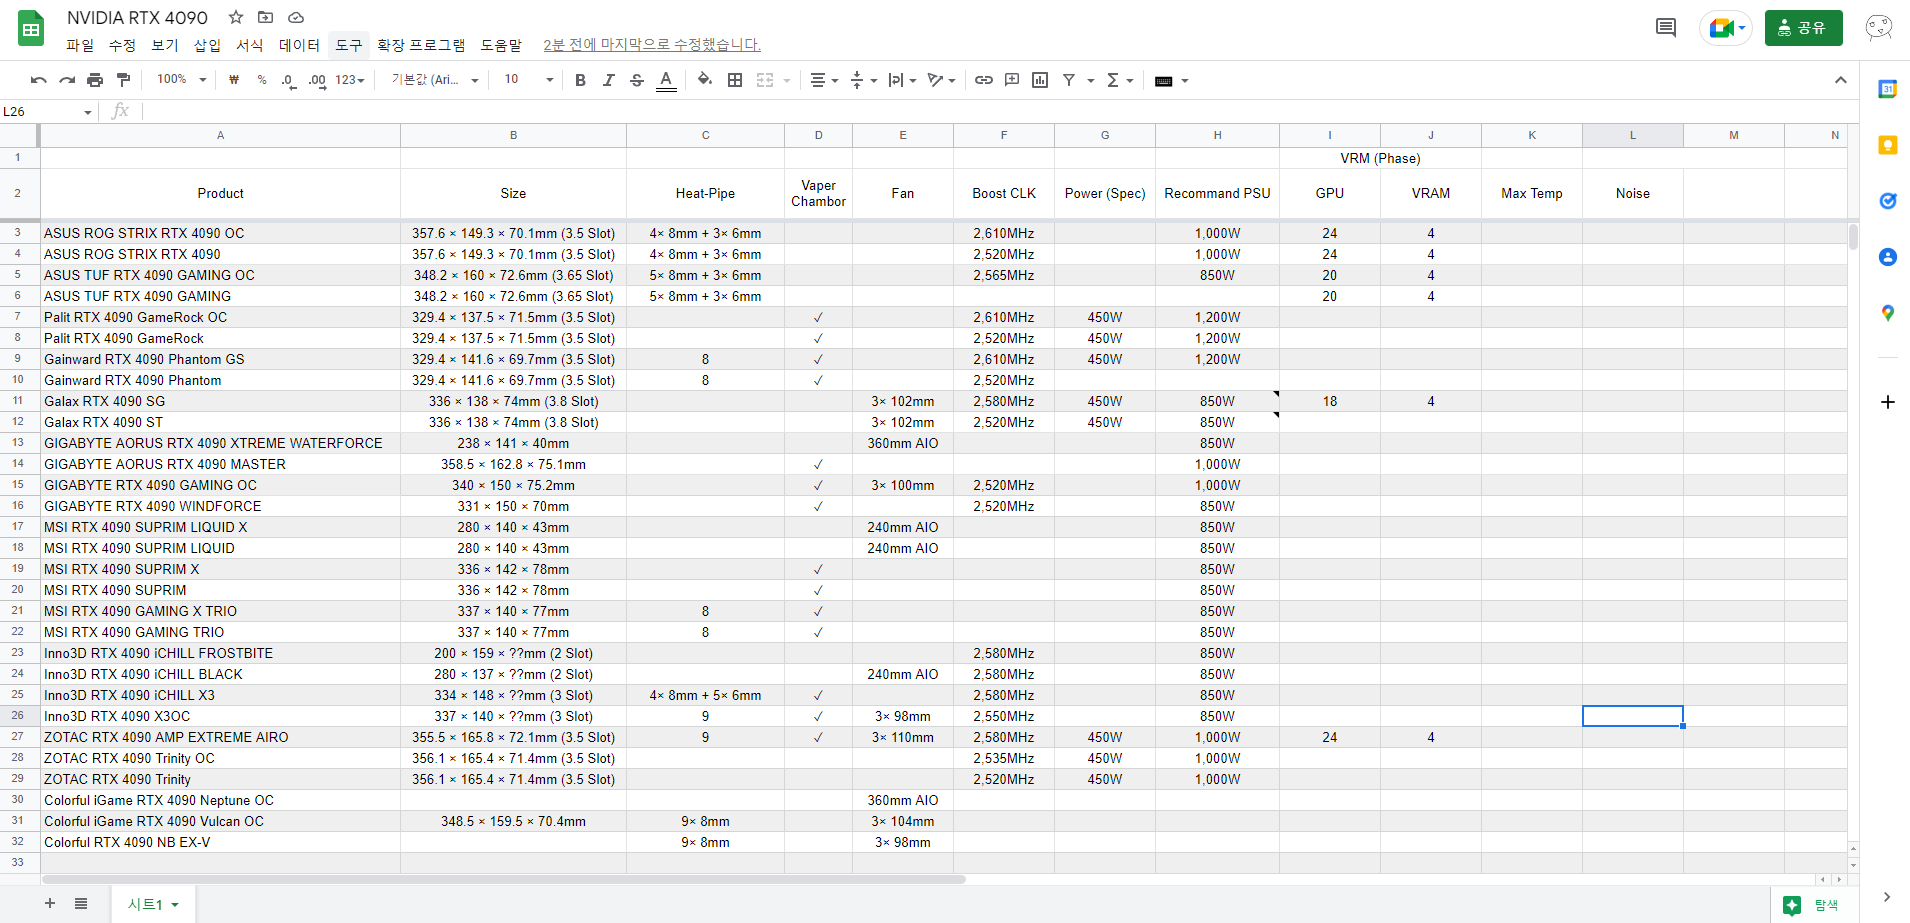
Task: Insert a comment from the toolbar
Action: click(x=1012, y=80)
